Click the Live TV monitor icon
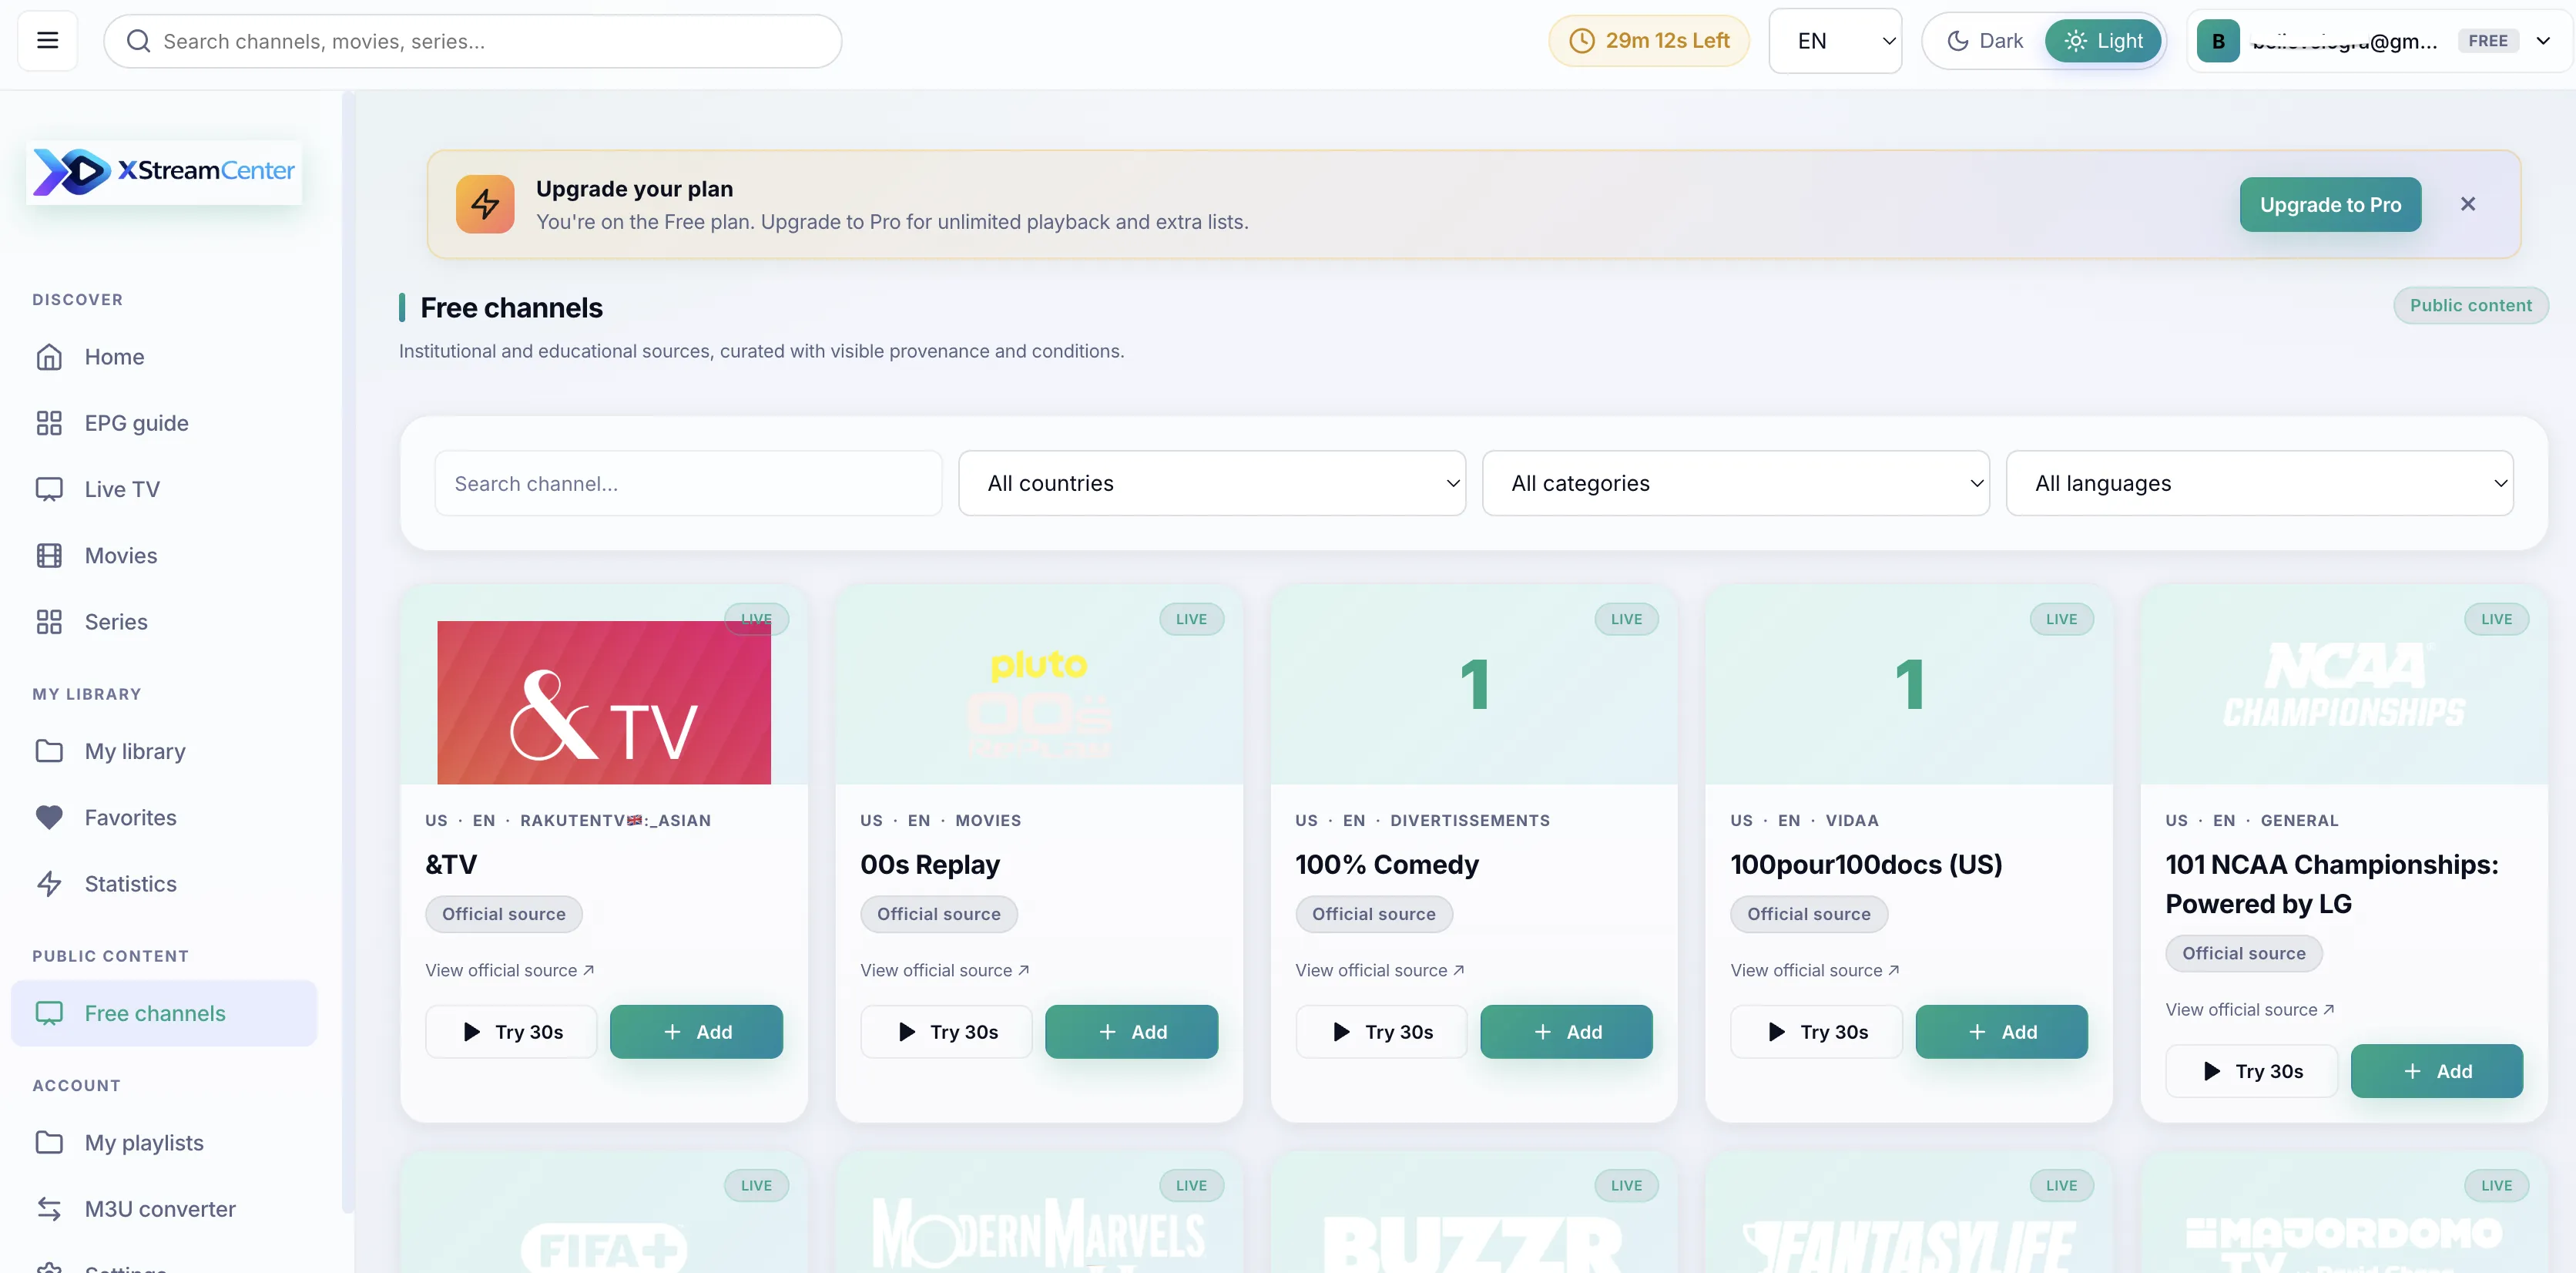 [x=49, y=489]
